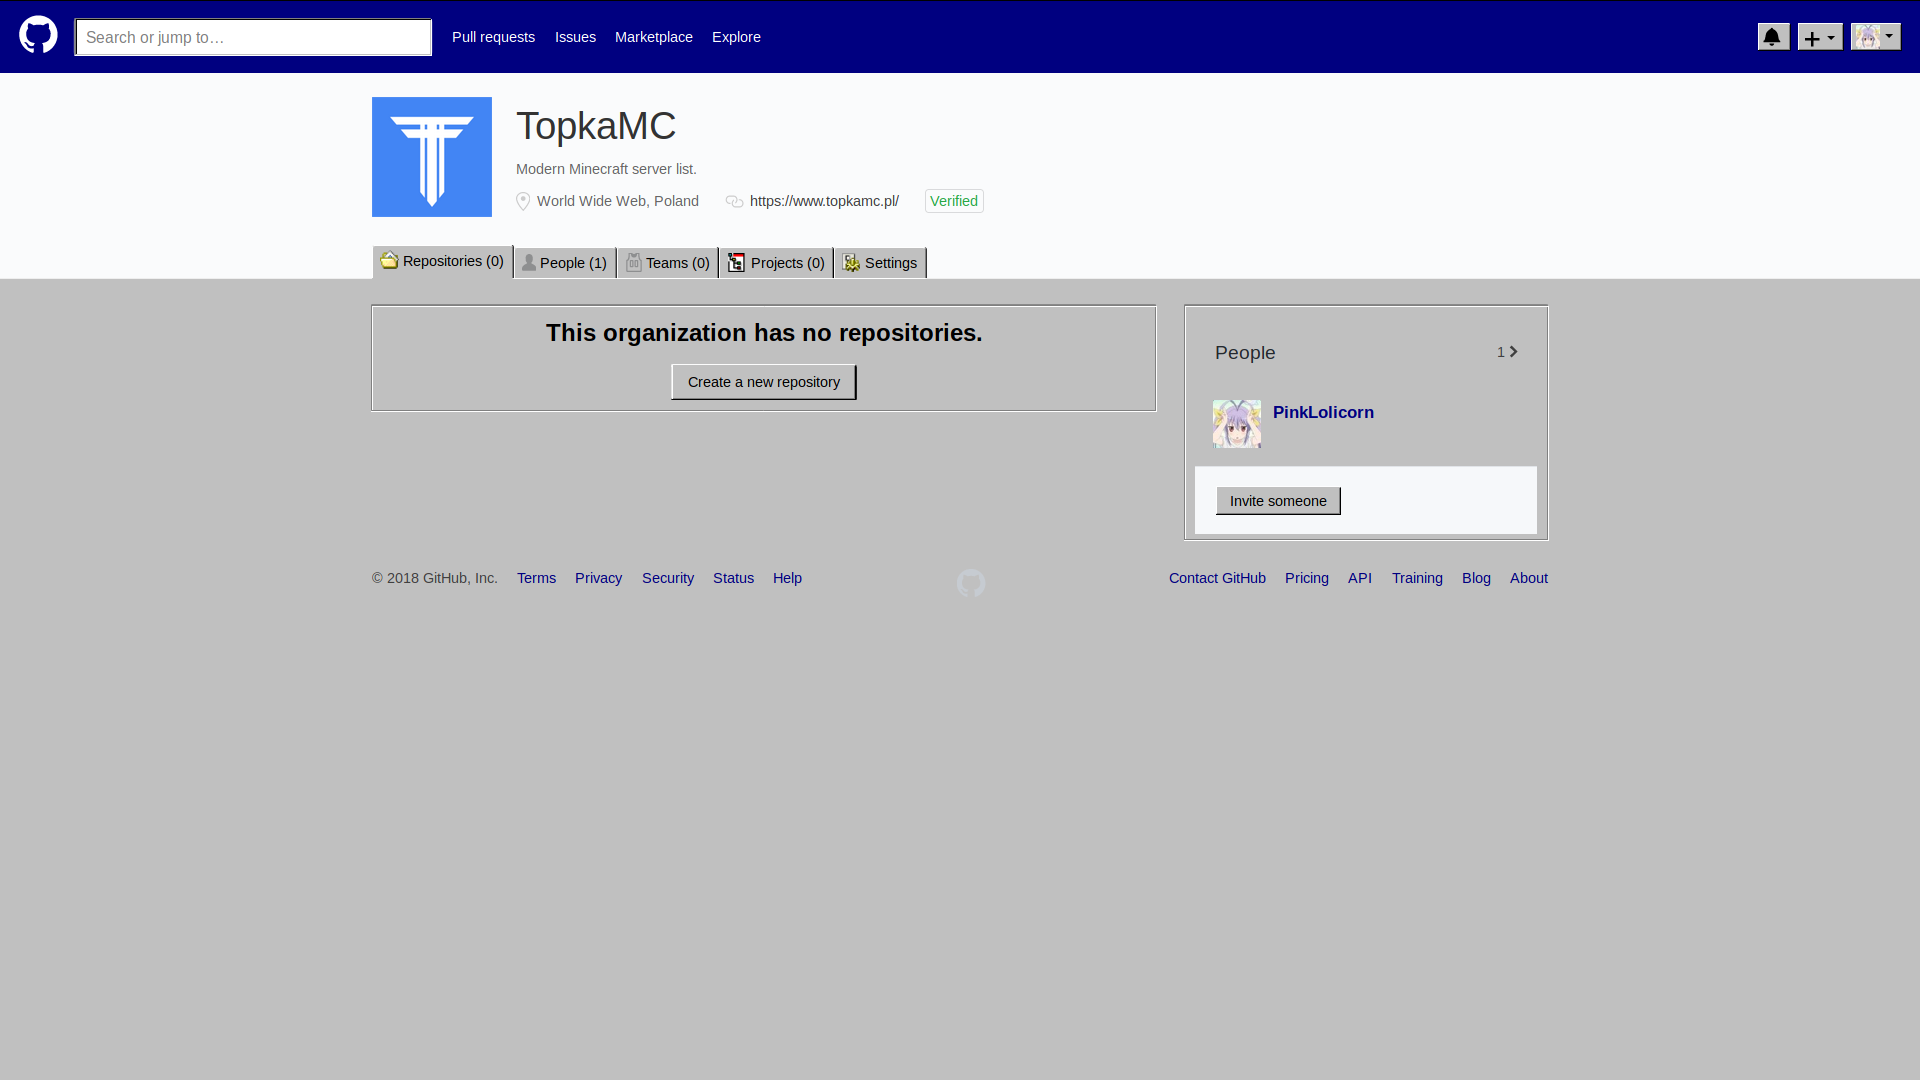Switch to the People (1) tab

(x=565, y=263)
